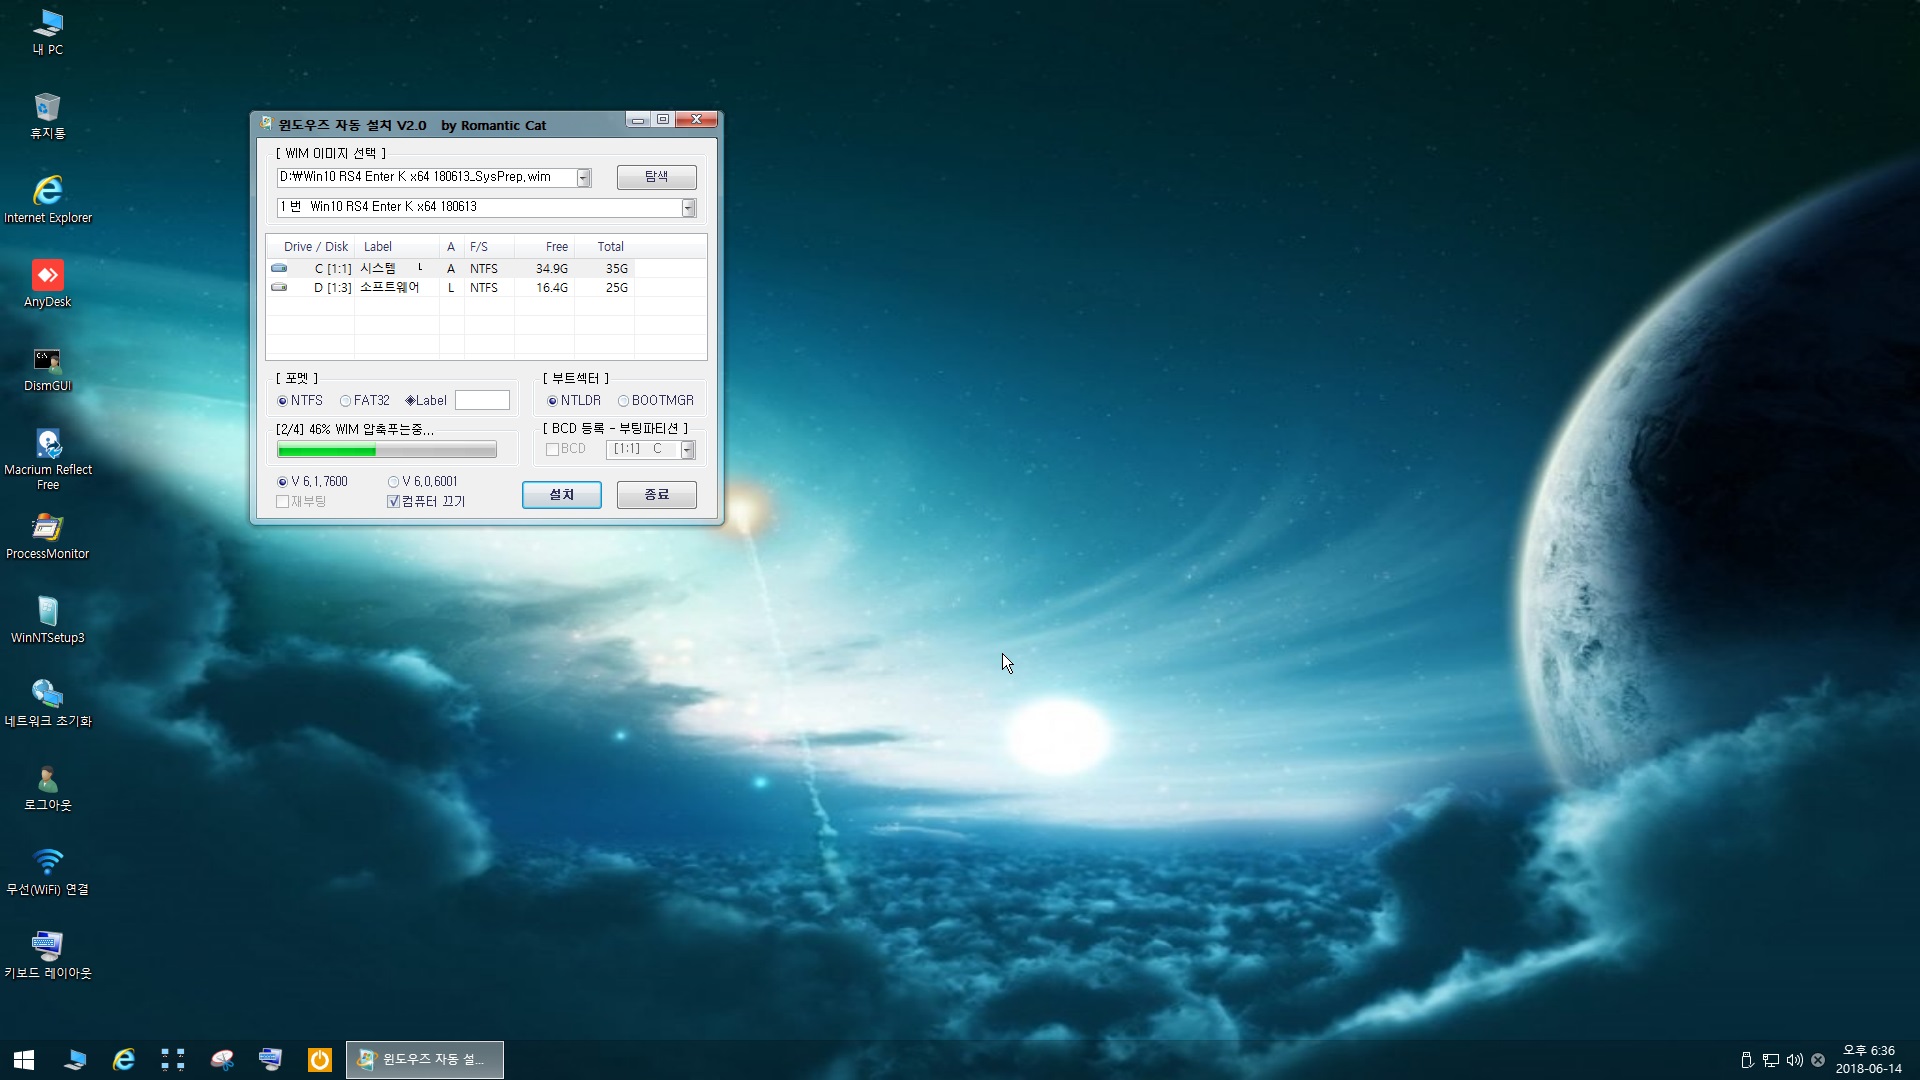1920x1080 pixels.
Task: Open the 휴지통 recycle bin icon
Action: click(47, 115)
